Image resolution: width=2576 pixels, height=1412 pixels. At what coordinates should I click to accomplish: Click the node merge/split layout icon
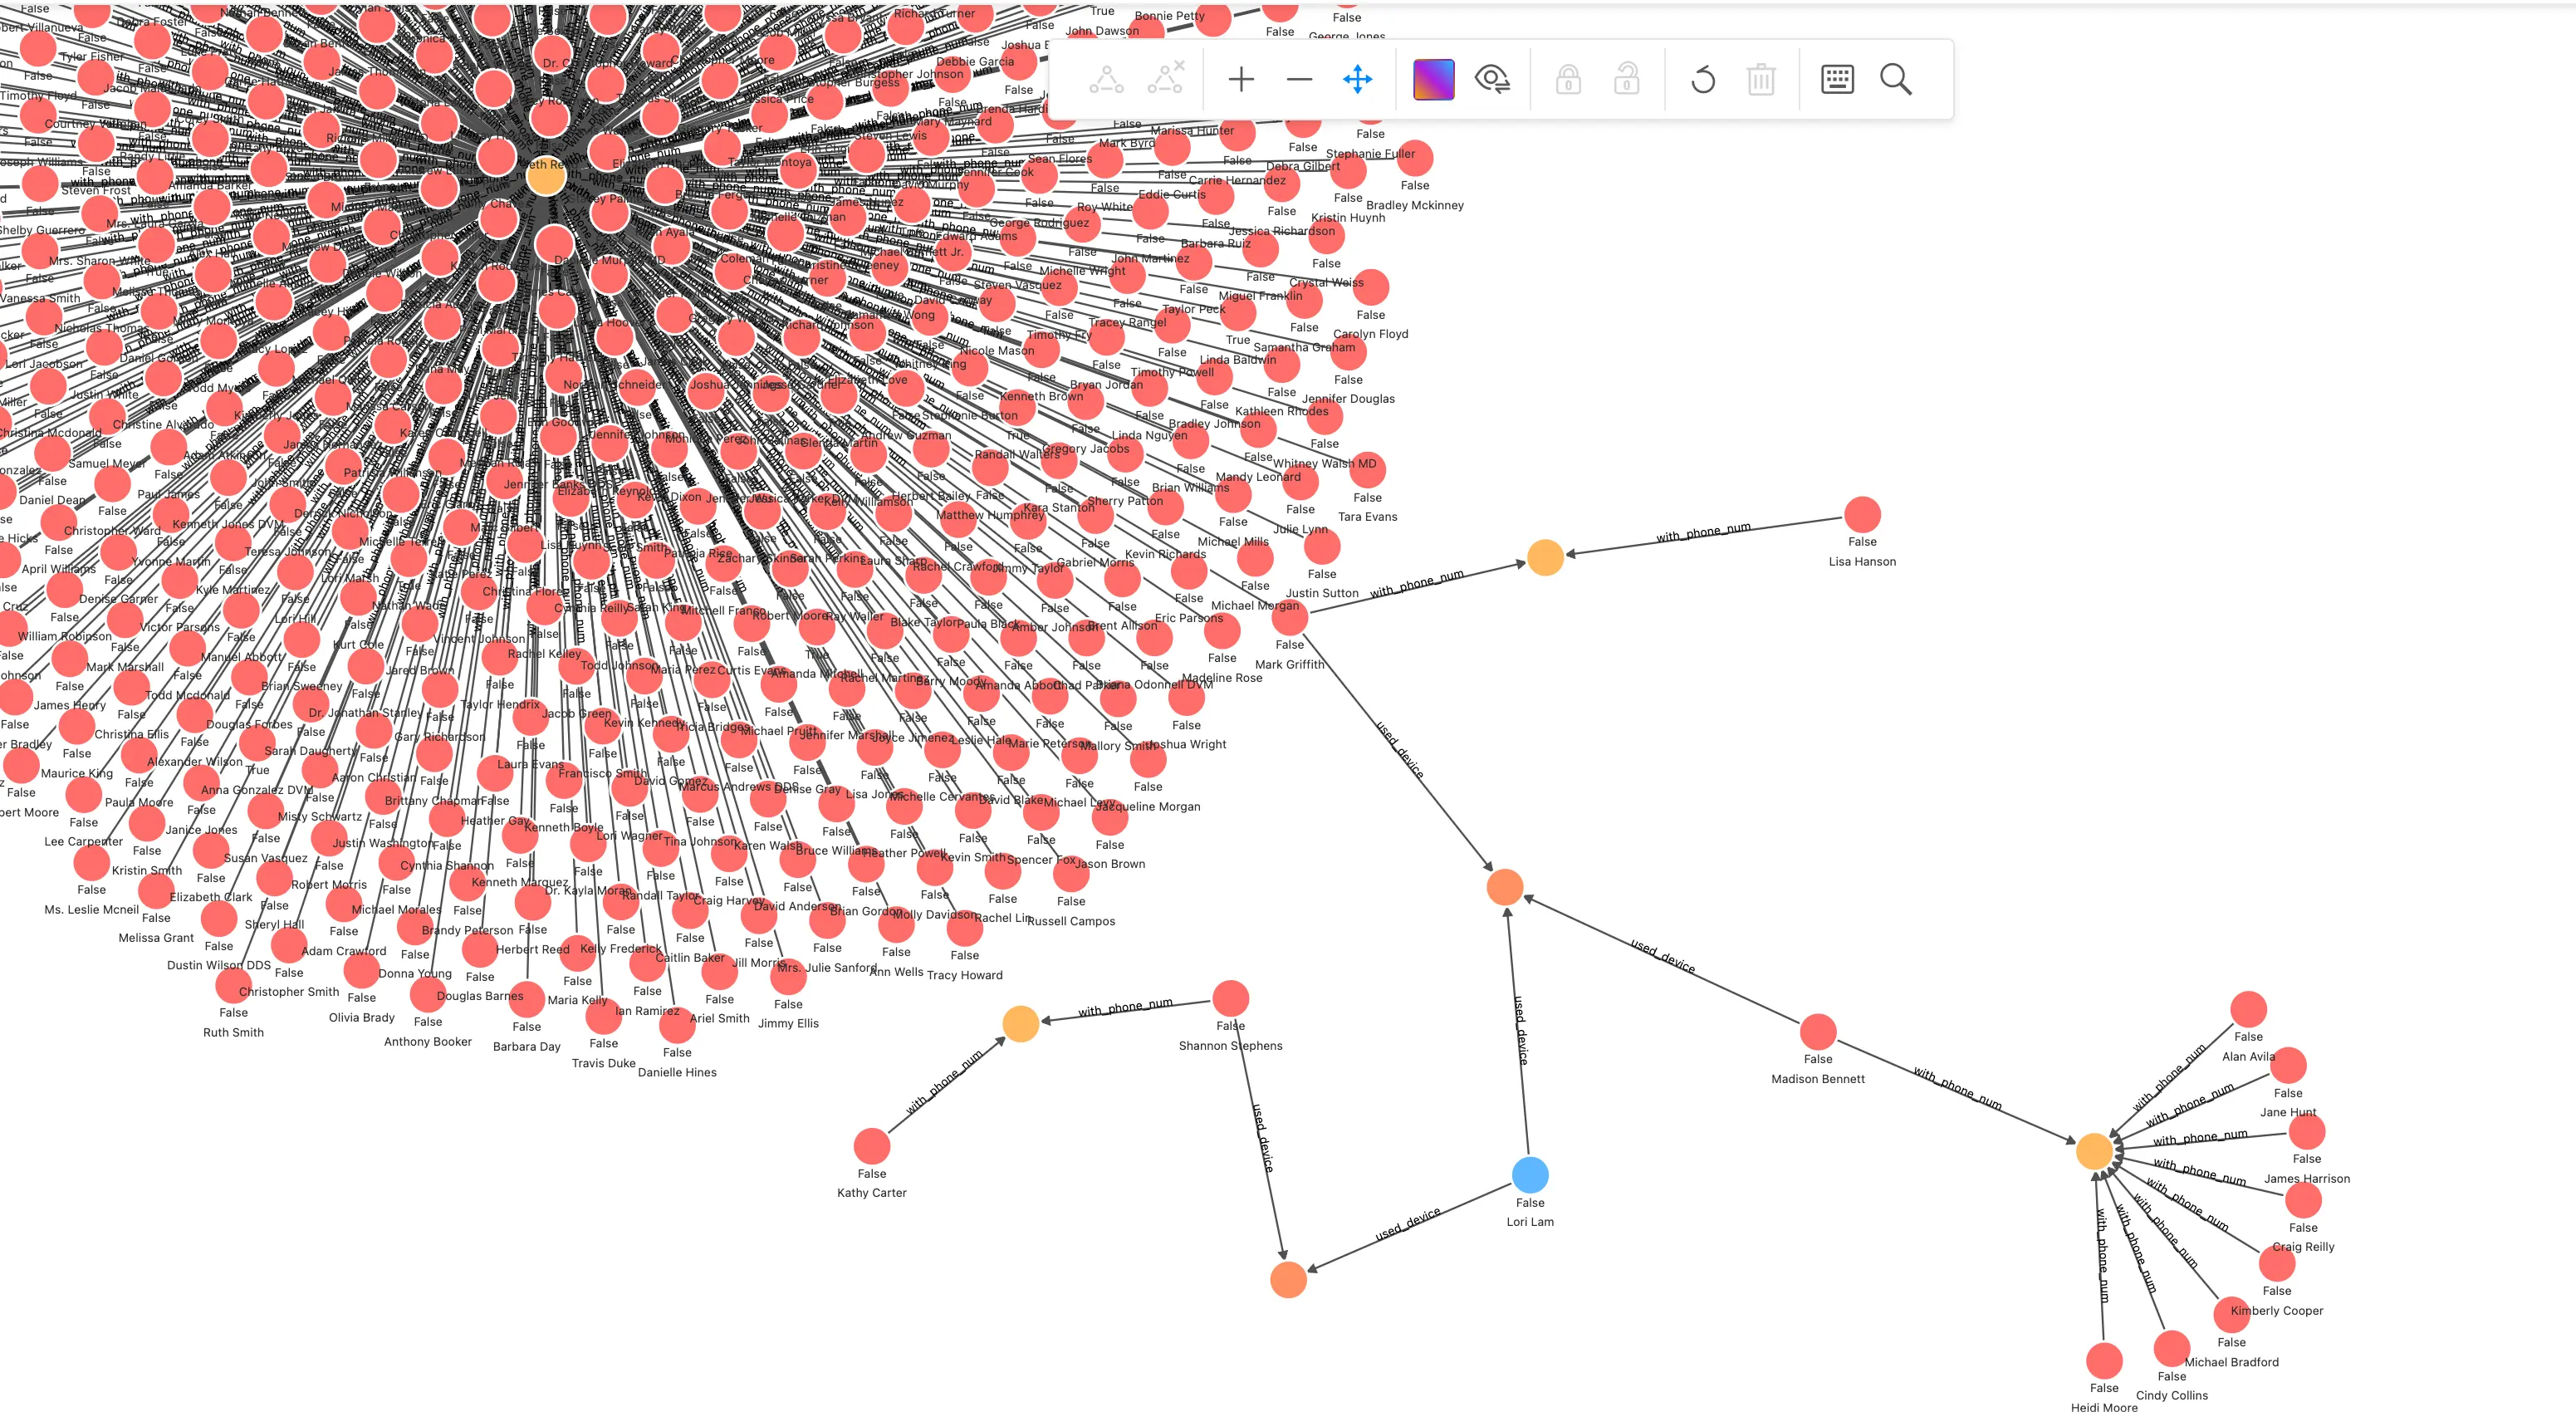(x=1105, y=78)
